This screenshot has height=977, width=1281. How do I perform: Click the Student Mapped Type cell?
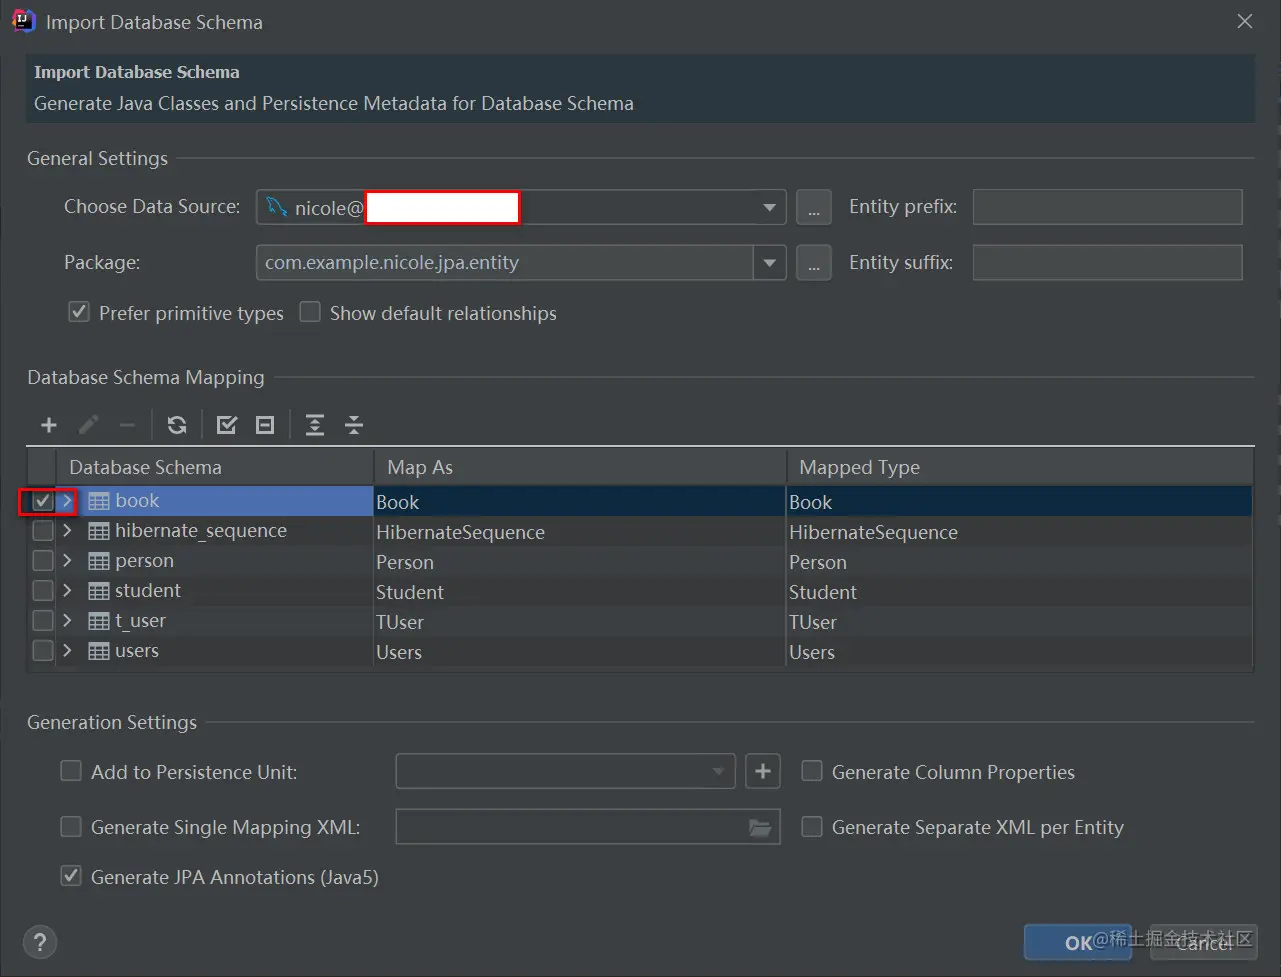(x=1020, y=592)
